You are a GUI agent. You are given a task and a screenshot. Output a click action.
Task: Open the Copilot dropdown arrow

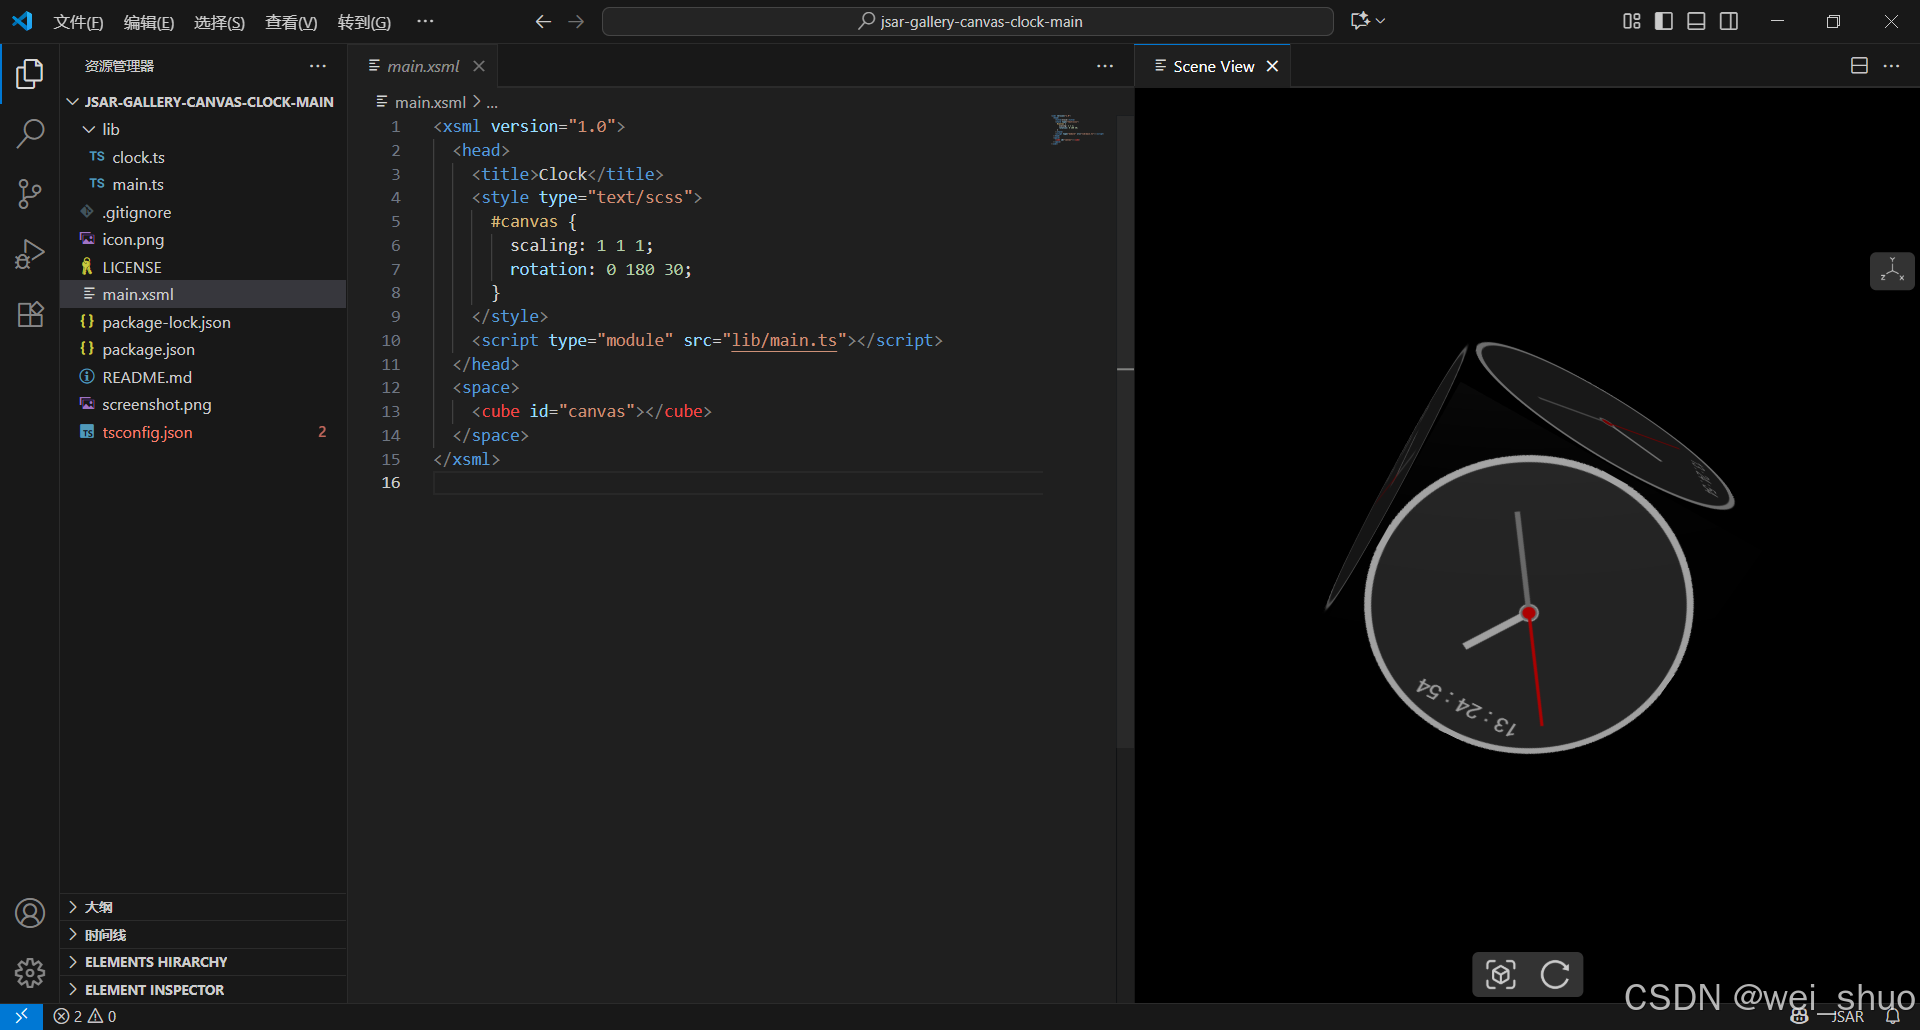coord(1381,21)
